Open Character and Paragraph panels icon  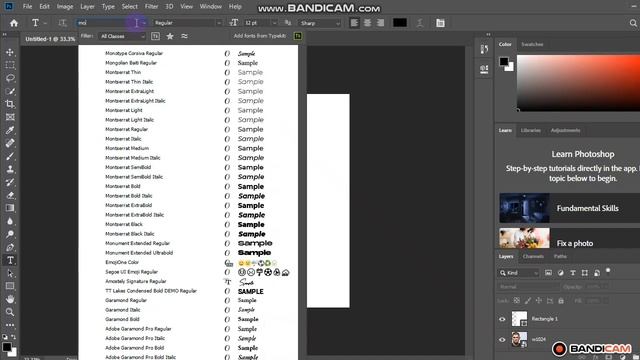pyautogui.click(x=440, y=23)
